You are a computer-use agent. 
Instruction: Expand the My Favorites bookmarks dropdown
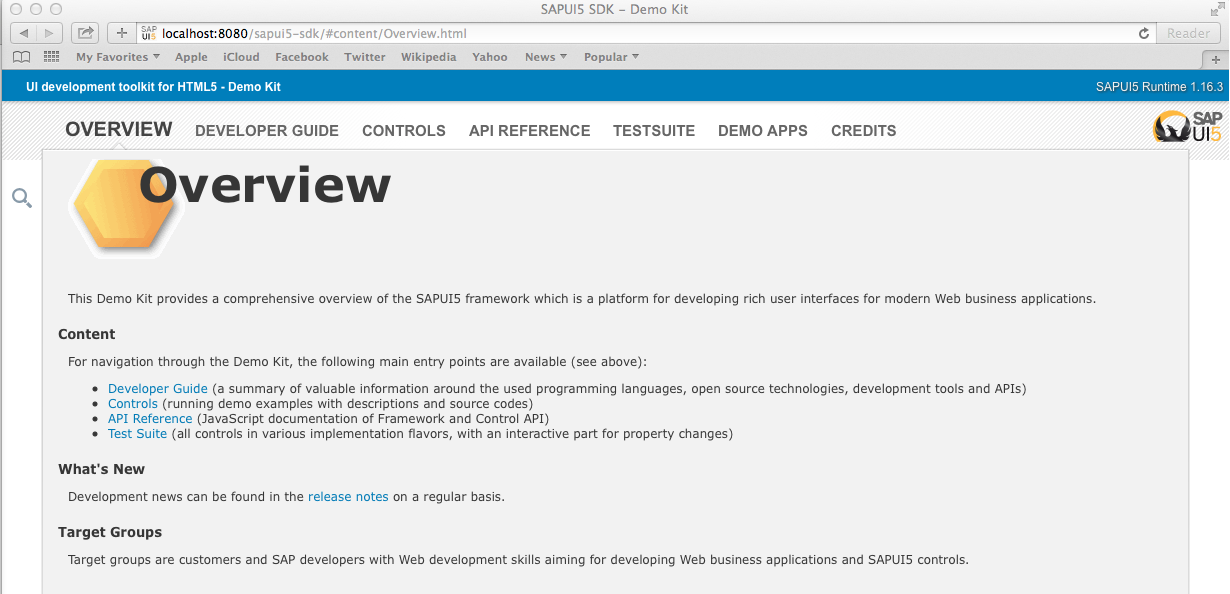118,57
